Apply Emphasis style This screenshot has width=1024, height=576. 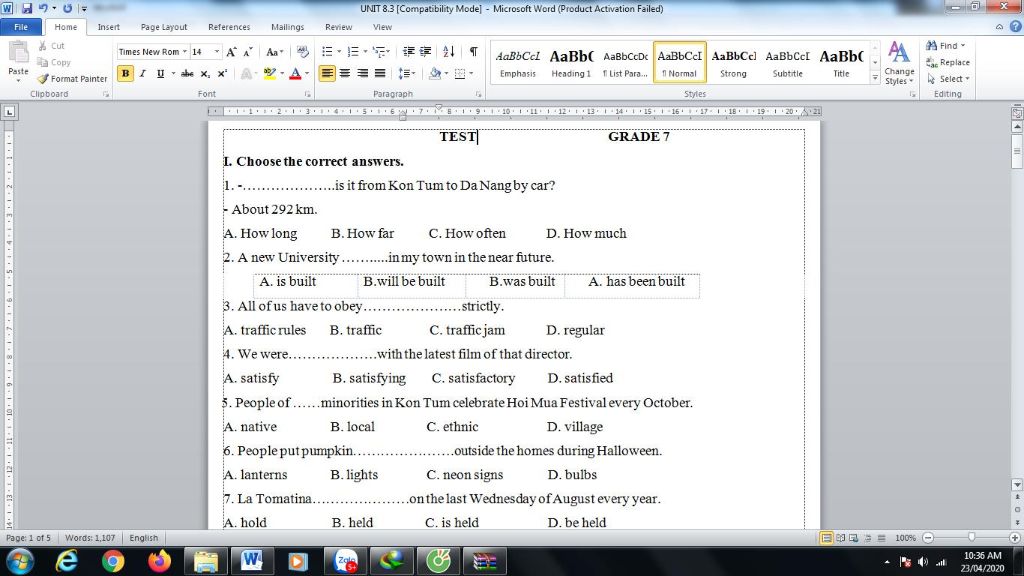tap(518, 63)
